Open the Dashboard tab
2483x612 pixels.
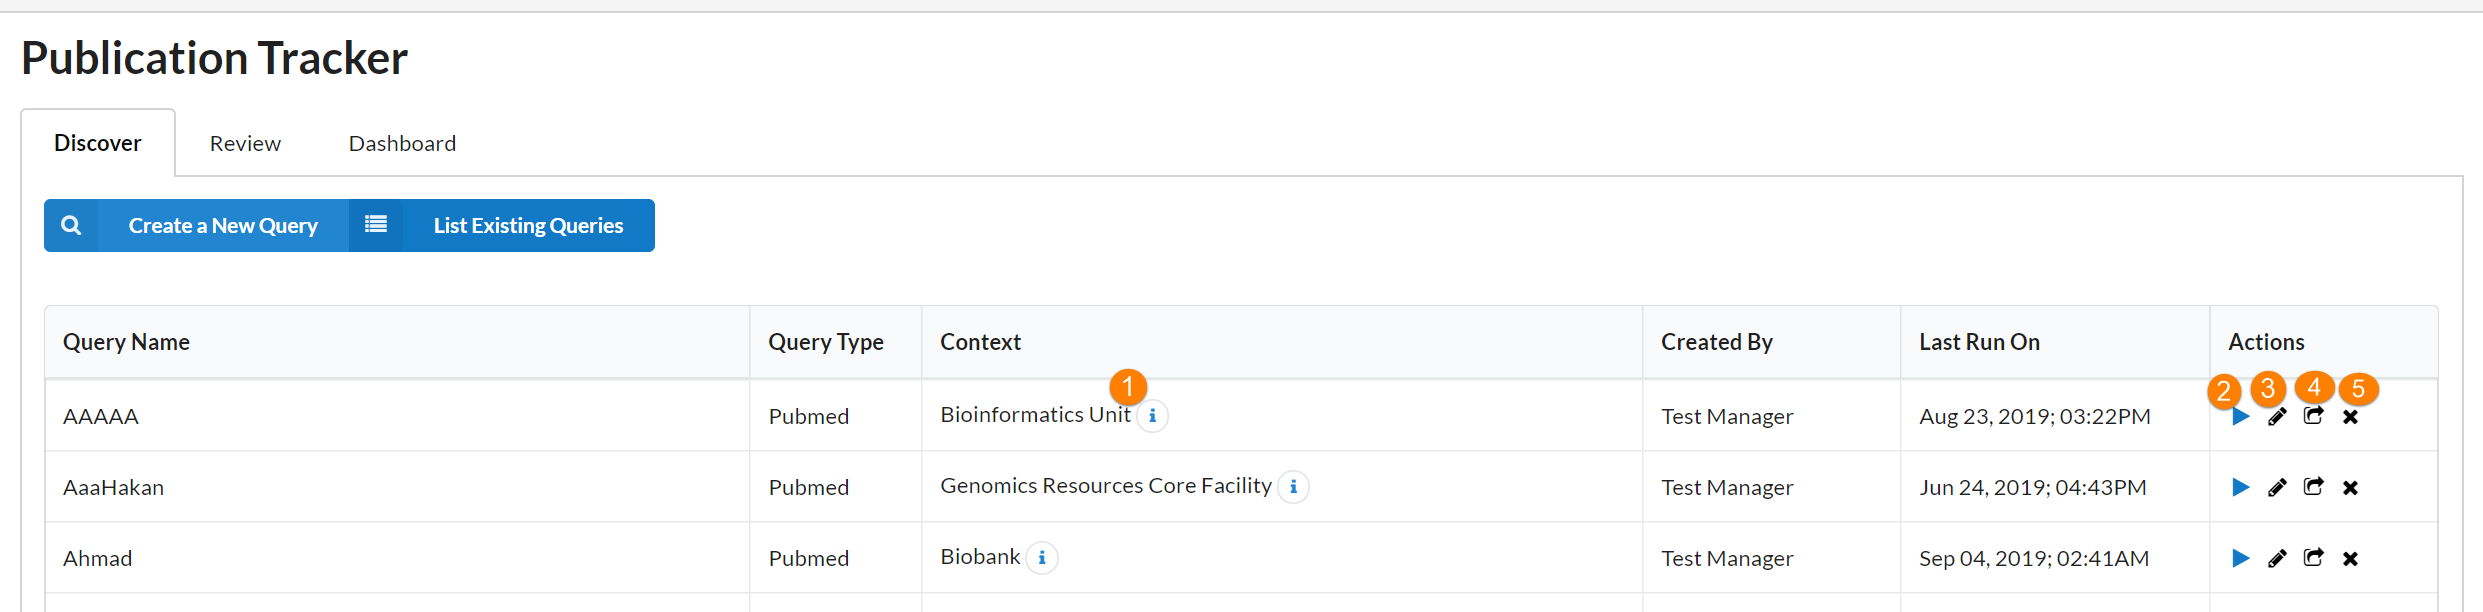pos(402,143)
